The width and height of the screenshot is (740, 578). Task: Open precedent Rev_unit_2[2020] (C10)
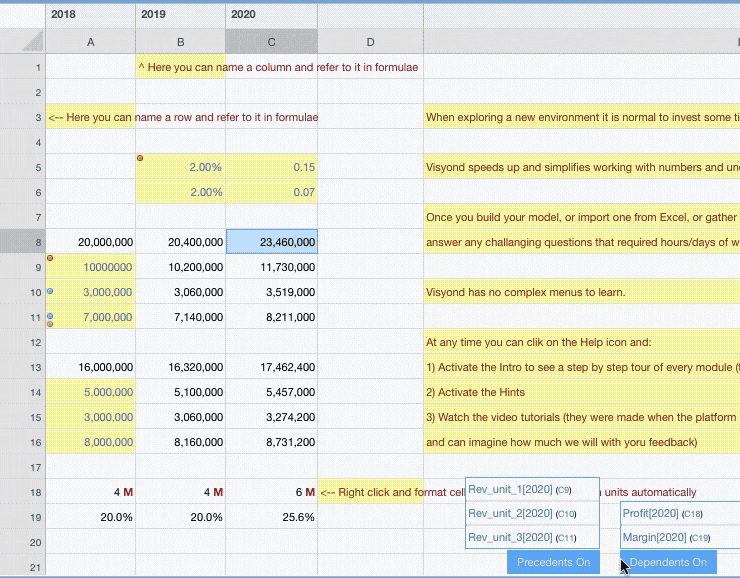[532, 513]
